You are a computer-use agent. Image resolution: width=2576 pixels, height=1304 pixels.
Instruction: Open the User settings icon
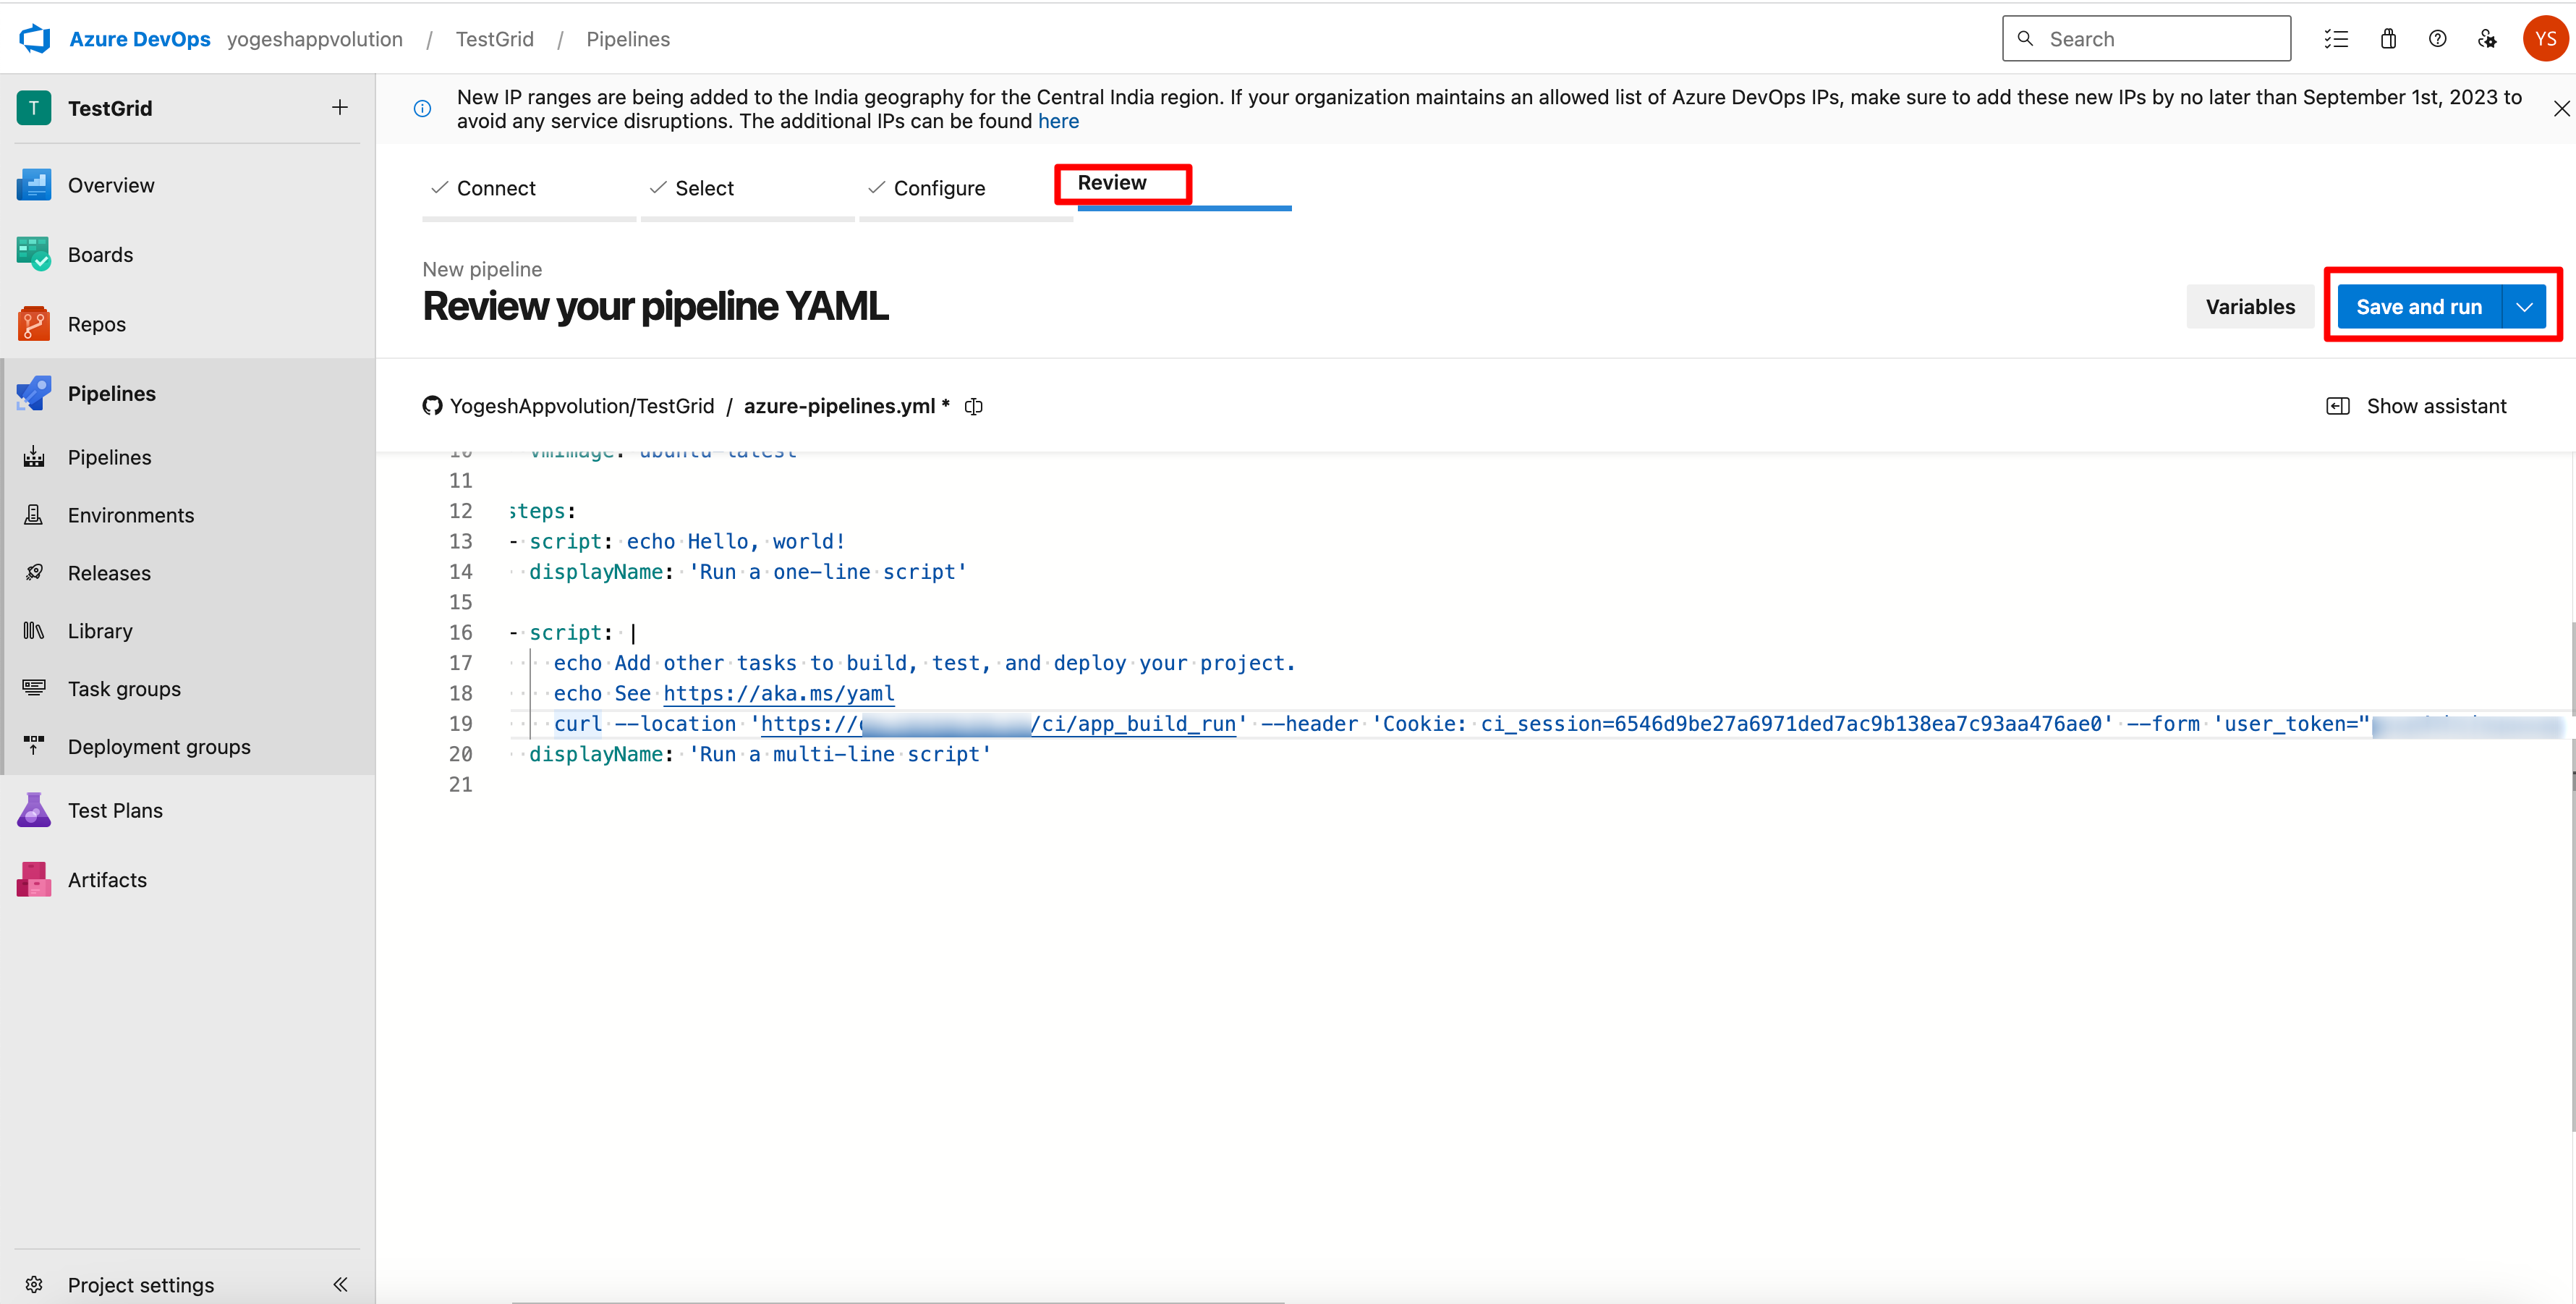pyautogui.click(x=2487, y=39)
